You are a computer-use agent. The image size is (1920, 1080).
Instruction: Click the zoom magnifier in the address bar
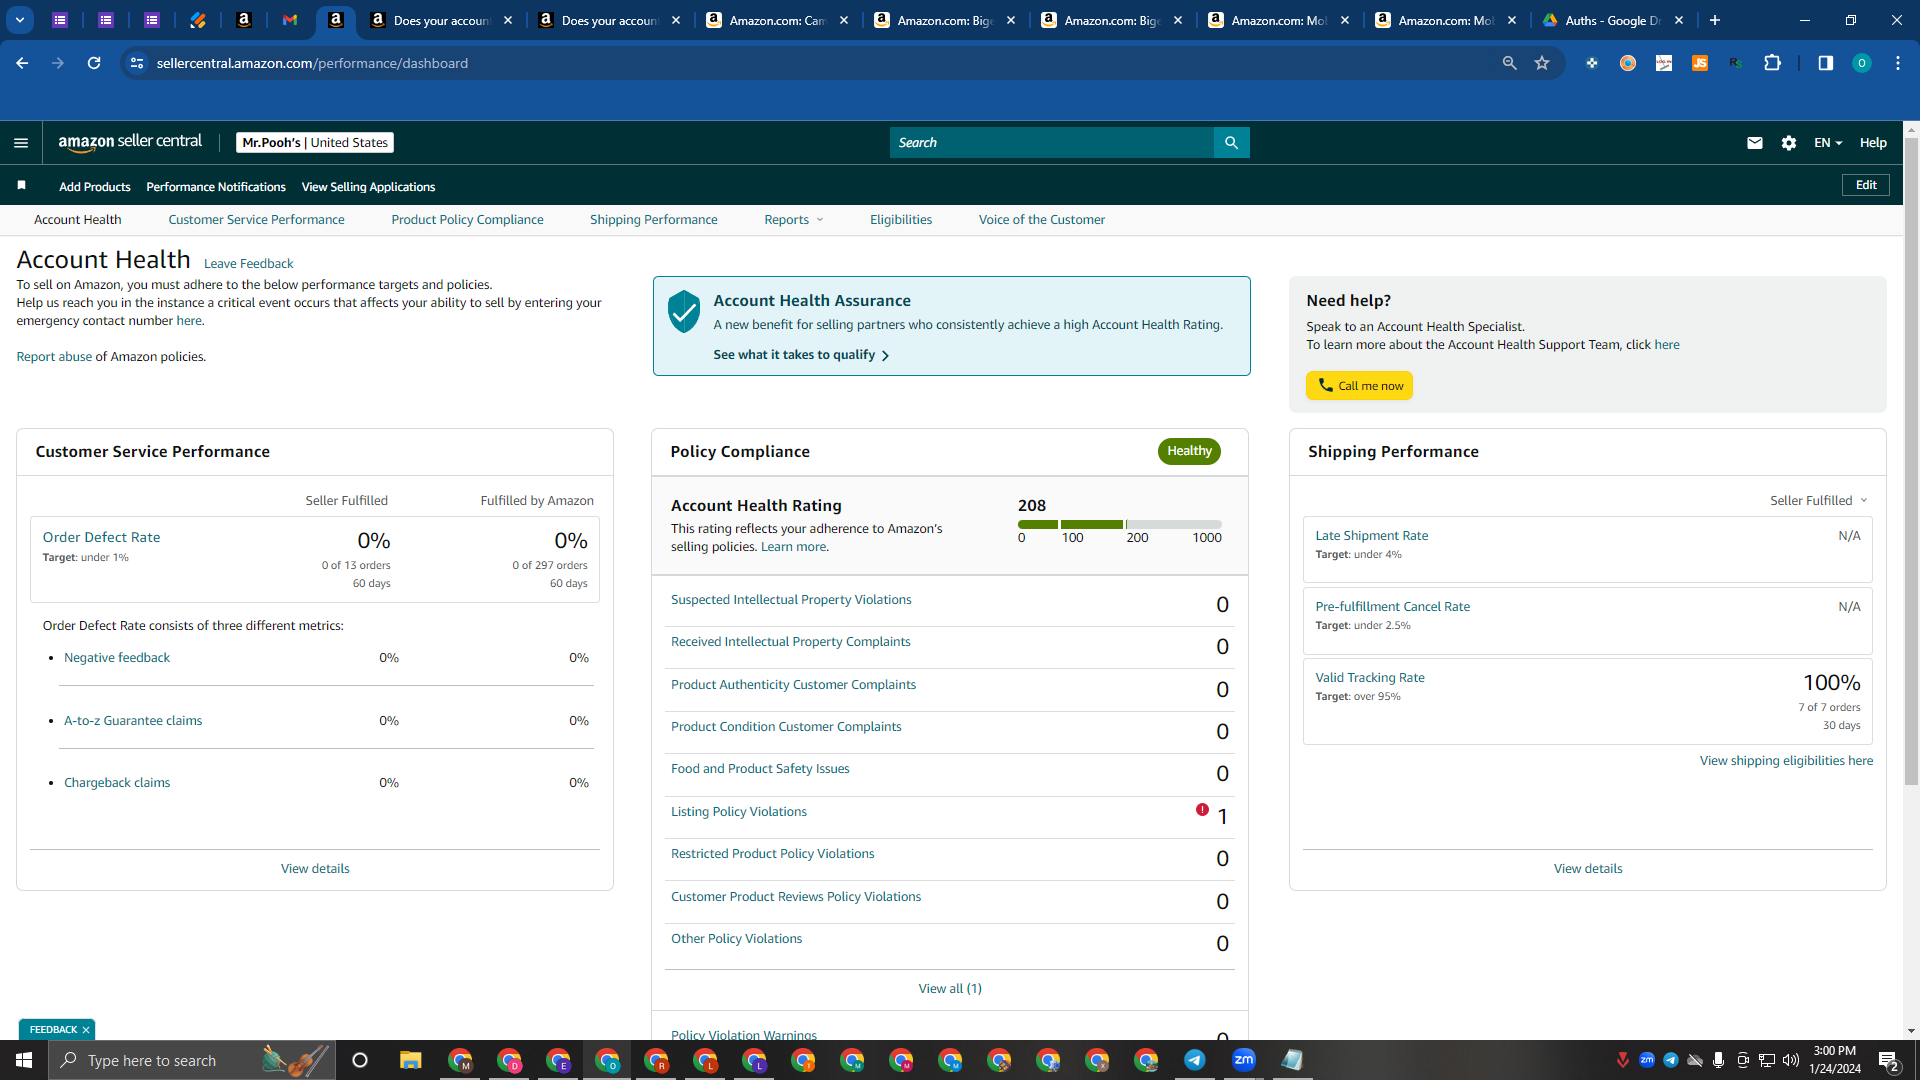[x=1509, y=63]
